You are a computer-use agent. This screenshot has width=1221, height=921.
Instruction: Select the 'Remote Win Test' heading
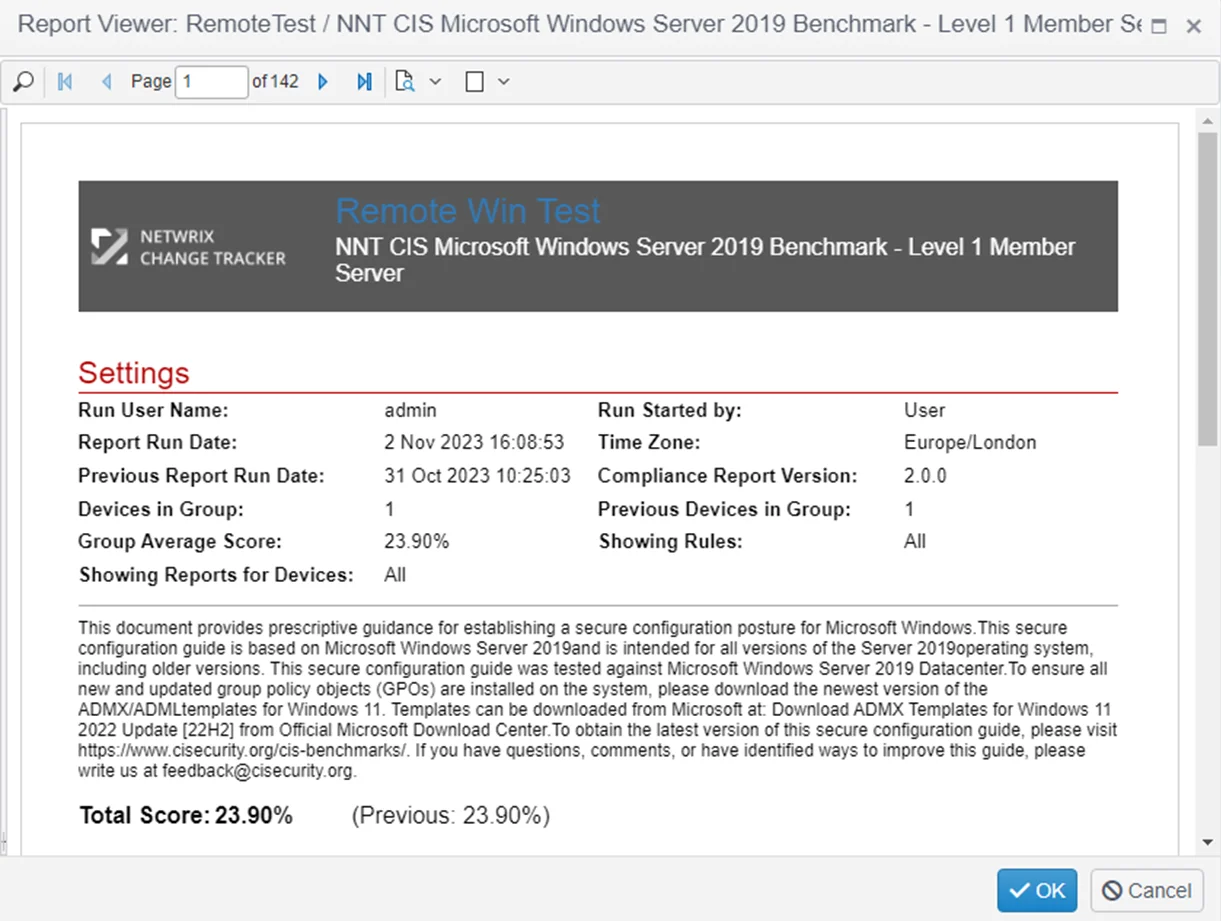[468, 211]
